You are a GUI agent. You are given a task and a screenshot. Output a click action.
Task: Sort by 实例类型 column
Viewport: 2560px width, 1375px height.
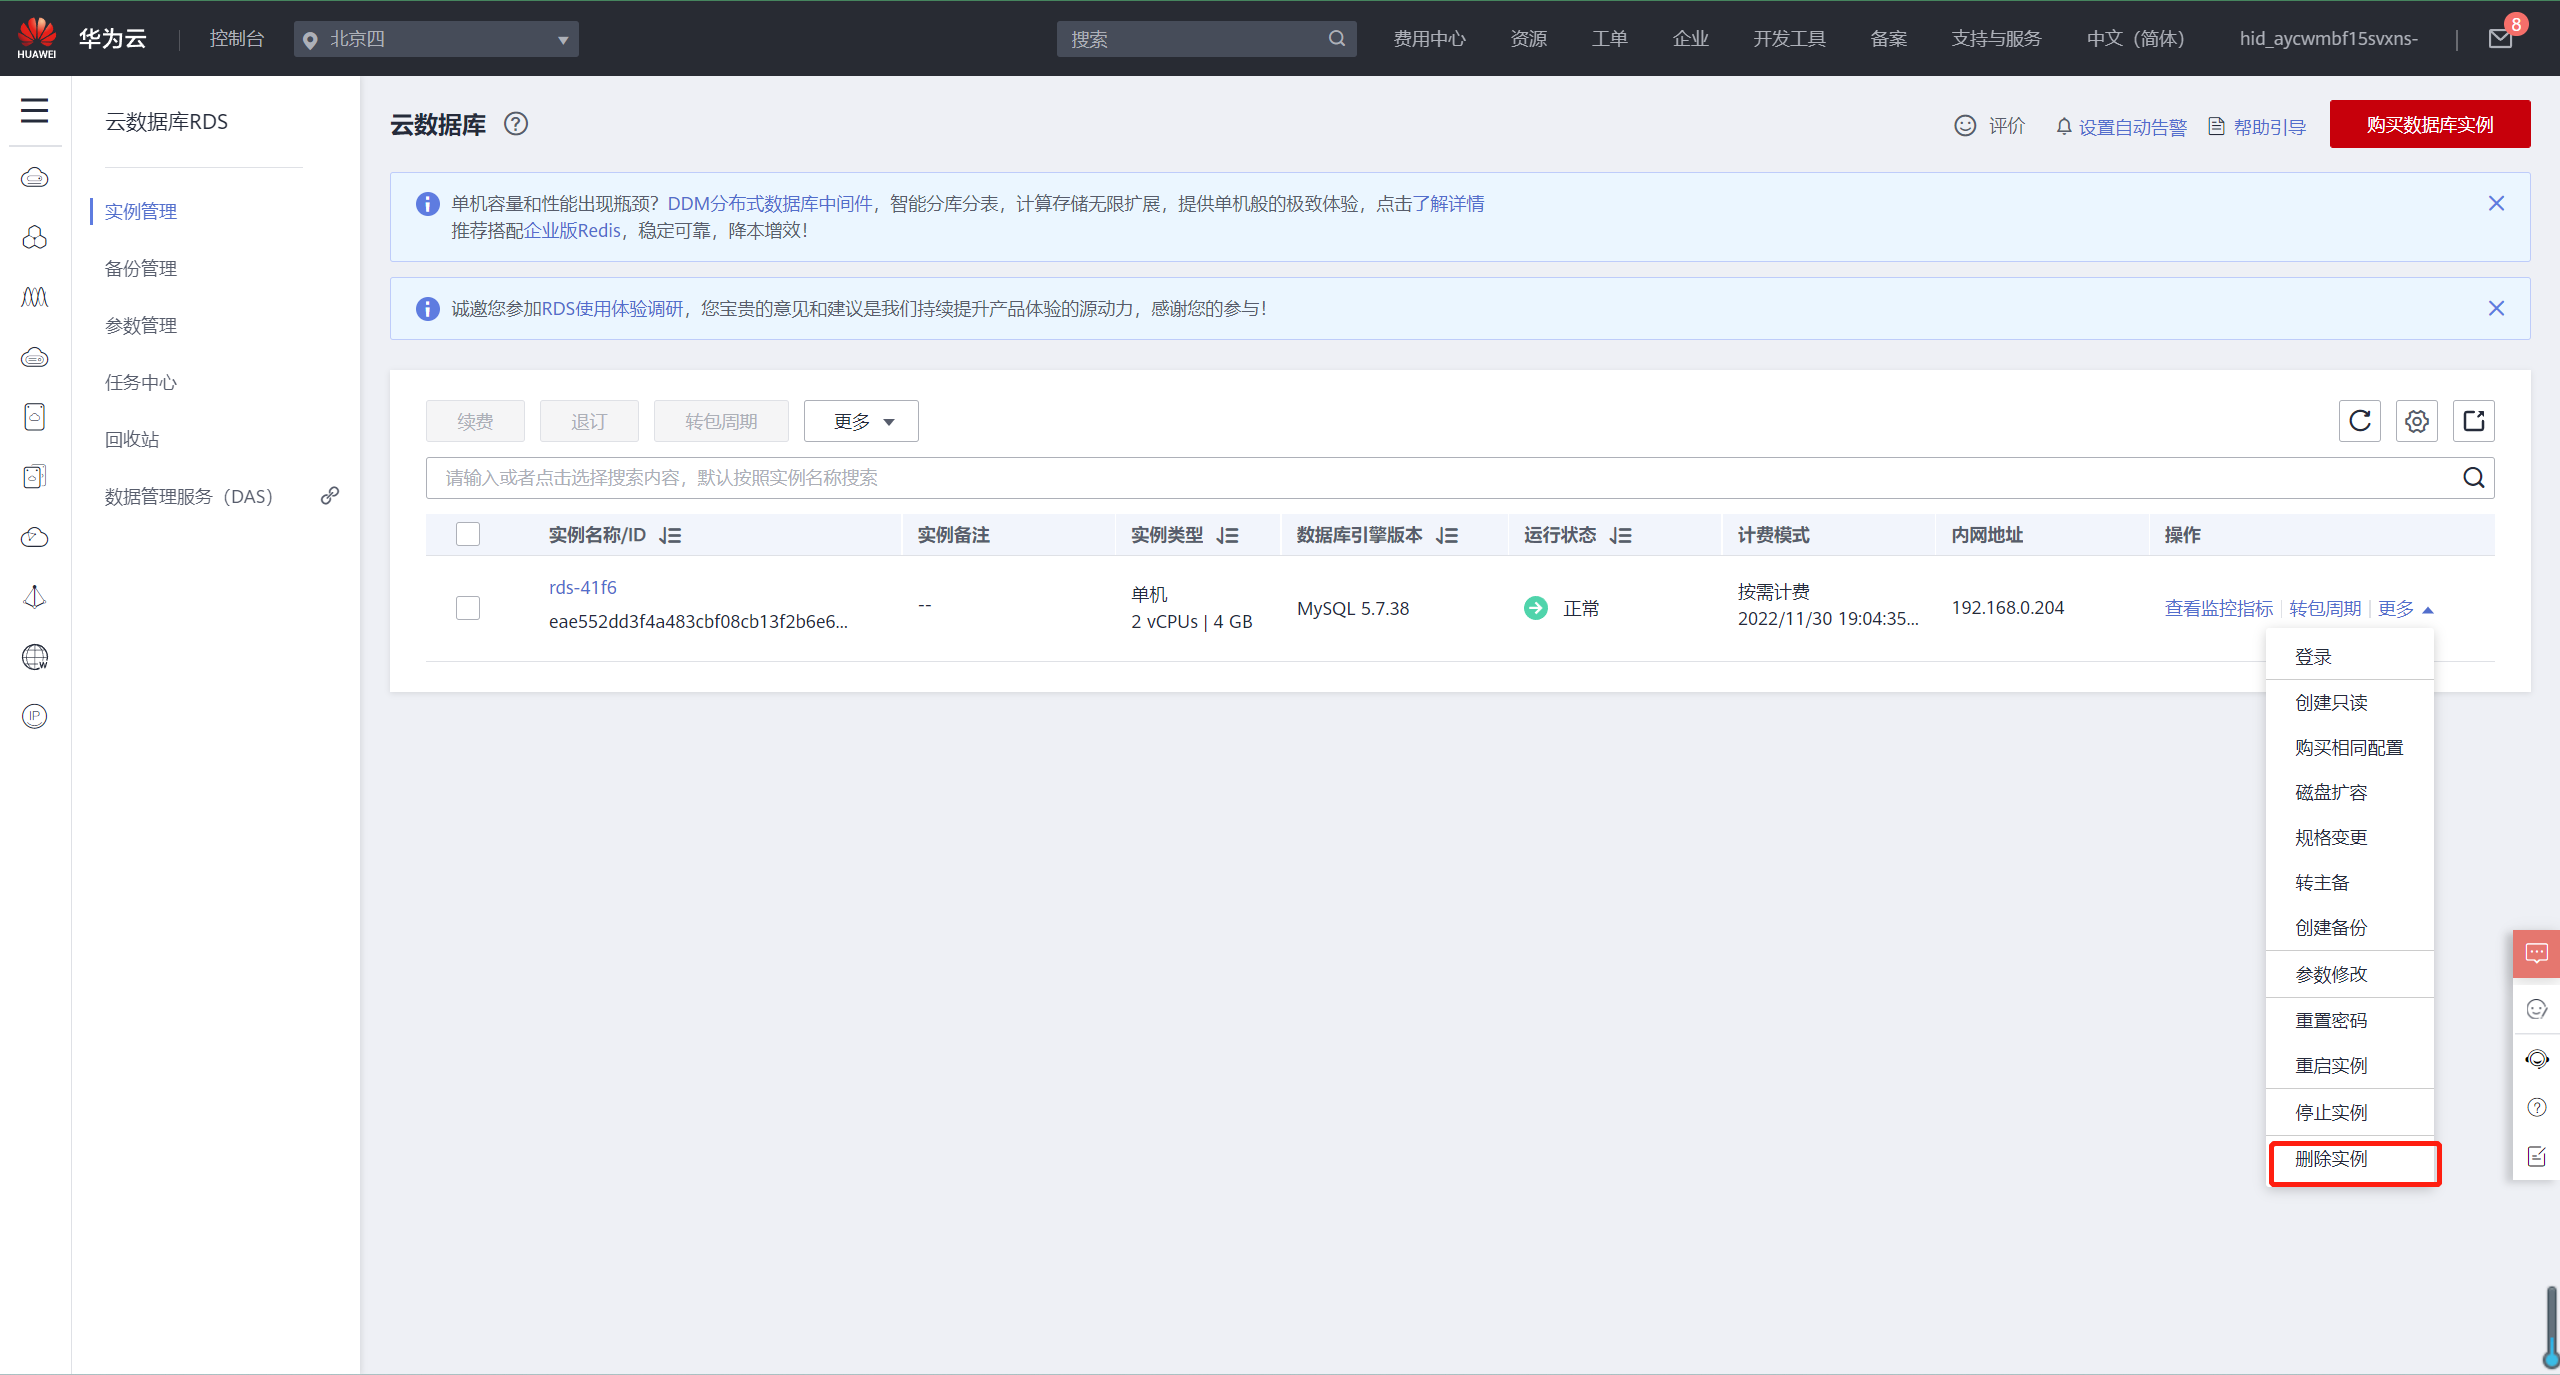(1227, 536)
